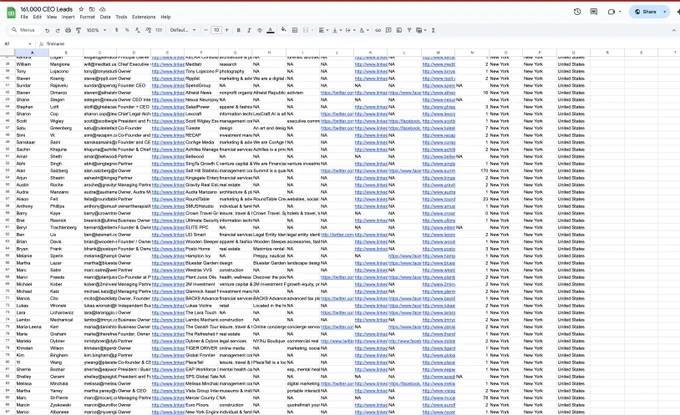Increase font size with plus button
Screen dimensions: 680x415
226,30
